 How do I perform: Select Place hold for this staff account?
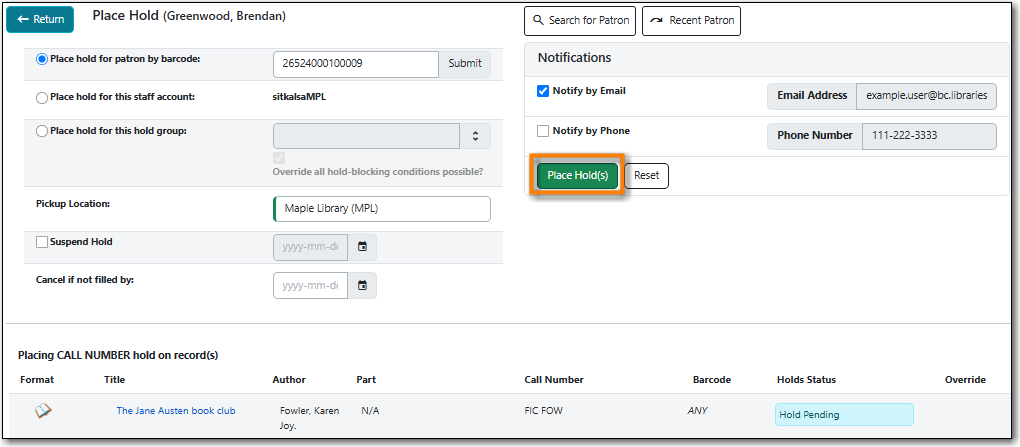pyautogui.click(x=42, y=98)
